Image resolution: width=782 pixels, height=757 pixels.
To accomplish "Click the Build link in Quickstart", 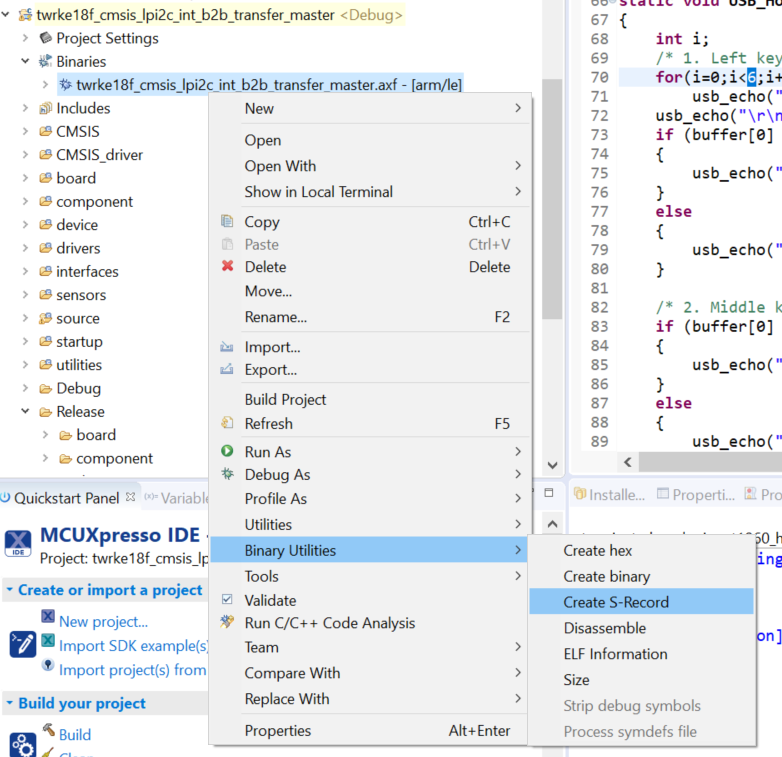I will [x=75, y=735].
